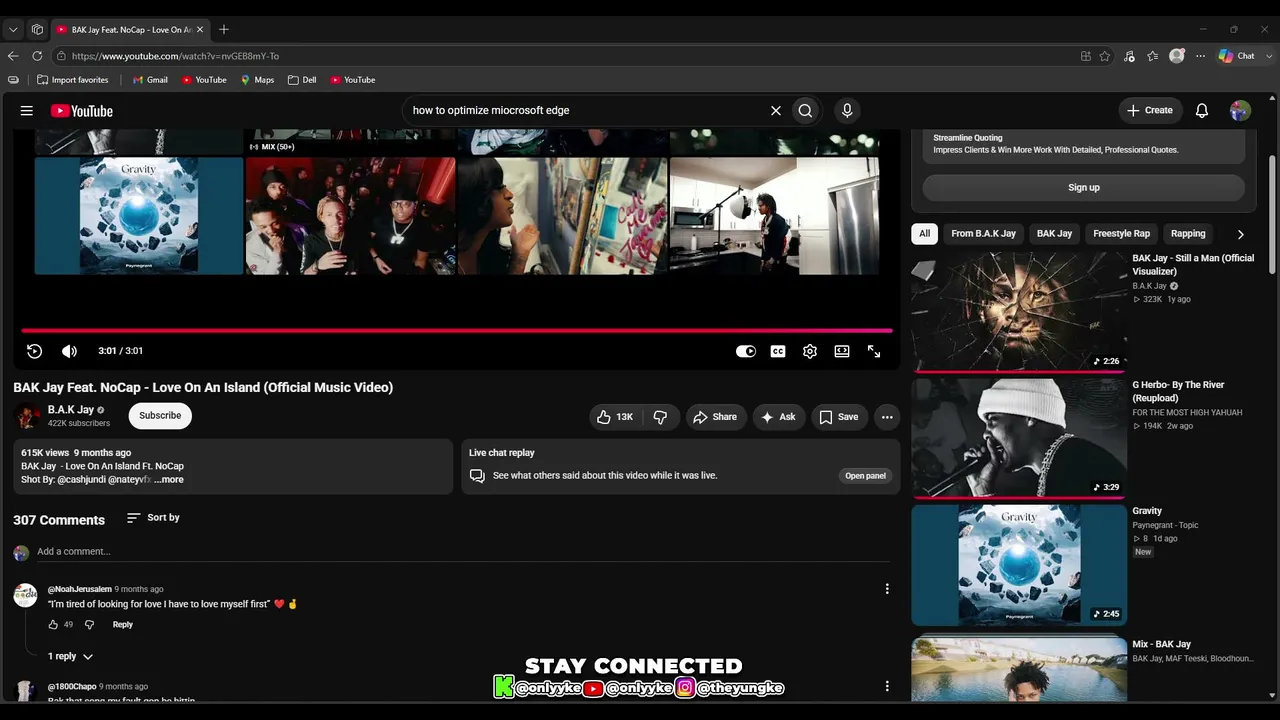Open options menu for @NoahJerusalem comment

[887, 589]
